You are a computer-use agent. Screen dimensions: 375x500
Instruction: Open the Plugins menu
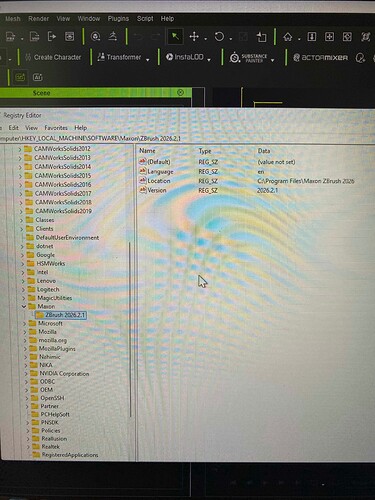pyautogui.click(x=118, y=19)
